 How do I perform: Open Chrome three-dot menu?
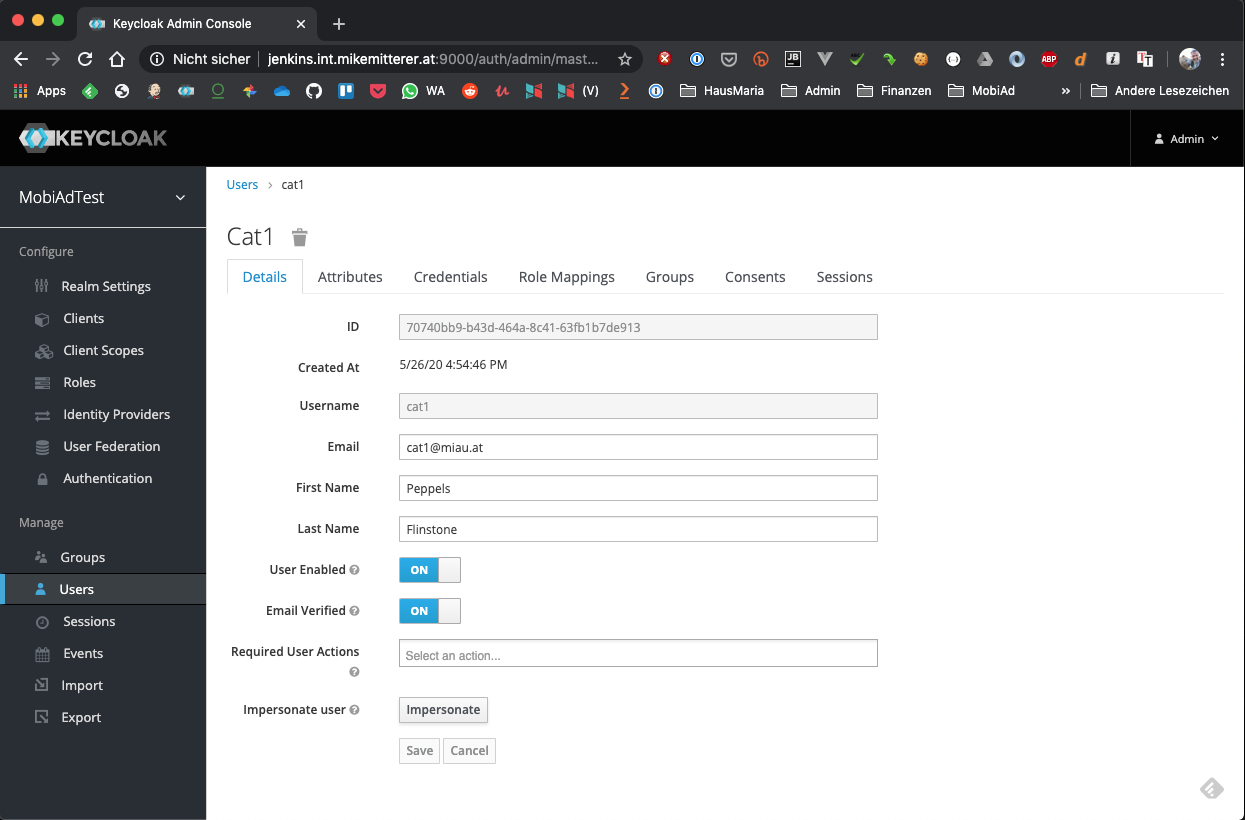point(1222,59)
